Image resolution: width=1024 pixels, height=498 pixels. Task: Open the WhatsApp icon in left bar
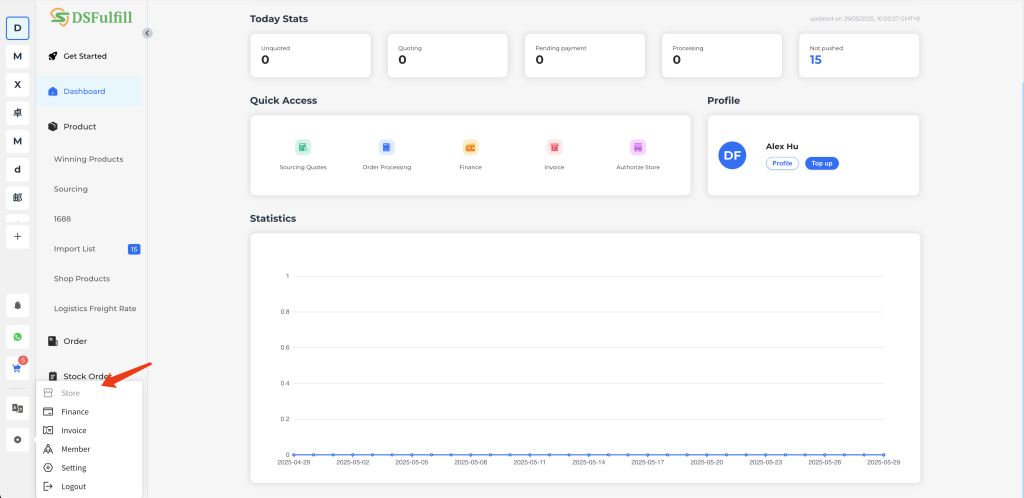point(17,336)
